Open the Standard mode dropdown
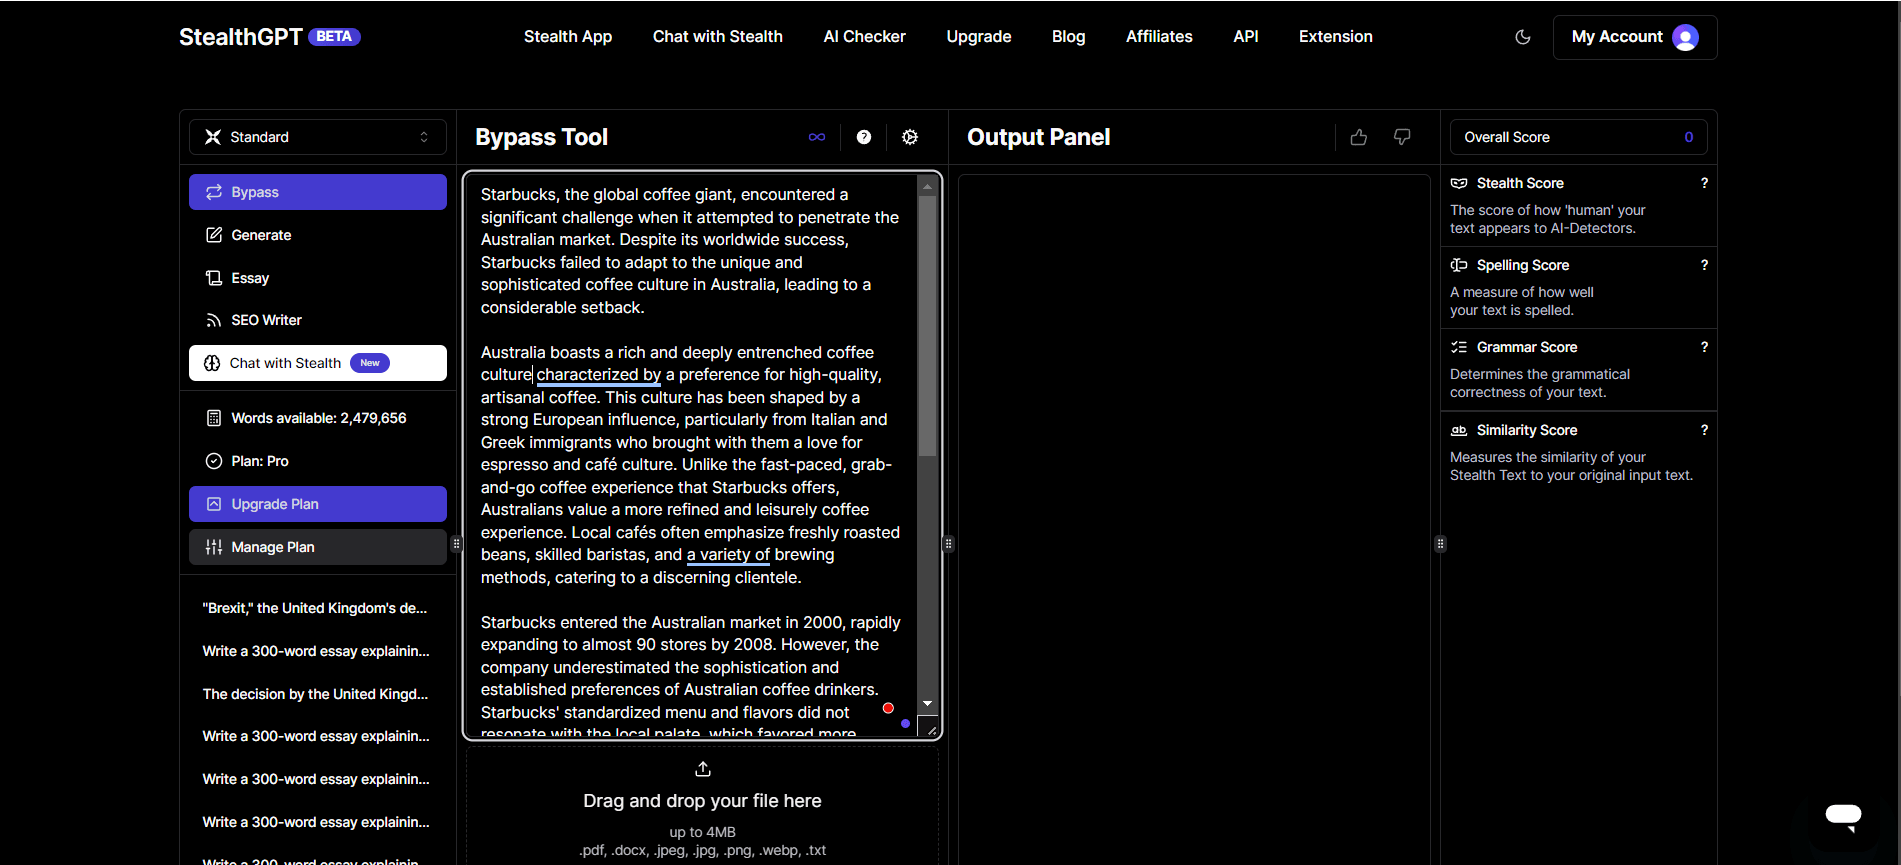The height and width of the screenshot is (865, 1901). click(317, 137)
